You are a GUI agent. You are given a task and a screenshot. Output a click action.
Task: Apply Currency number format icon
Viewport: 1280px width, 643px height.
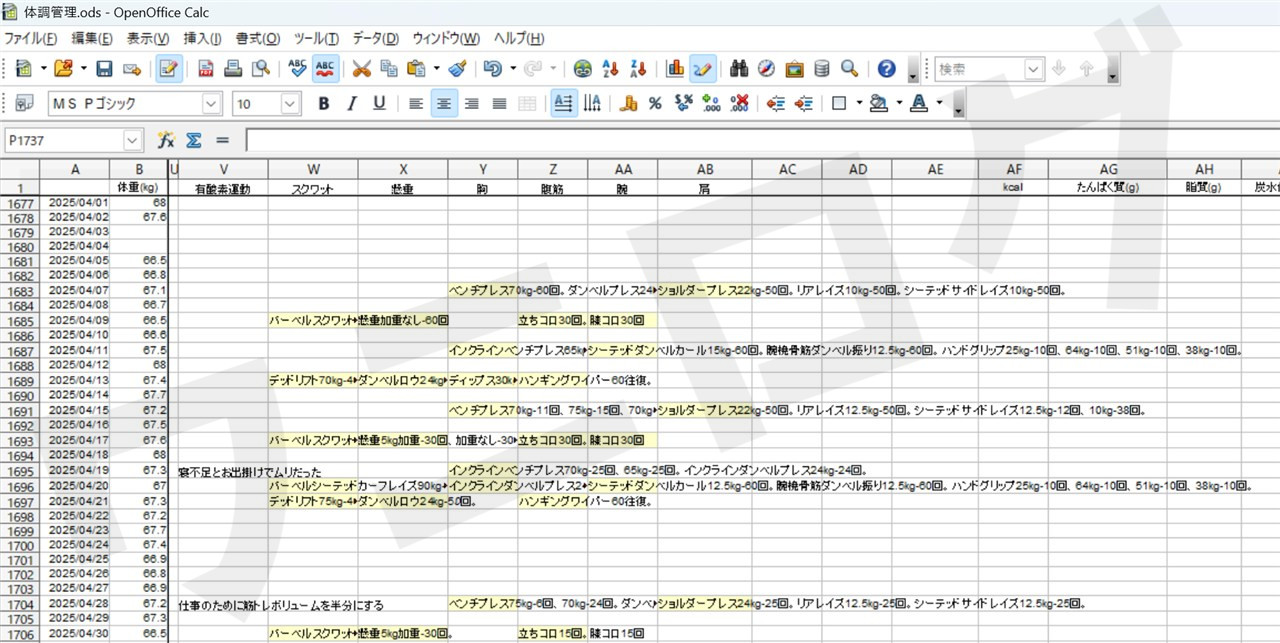[629, 103]
